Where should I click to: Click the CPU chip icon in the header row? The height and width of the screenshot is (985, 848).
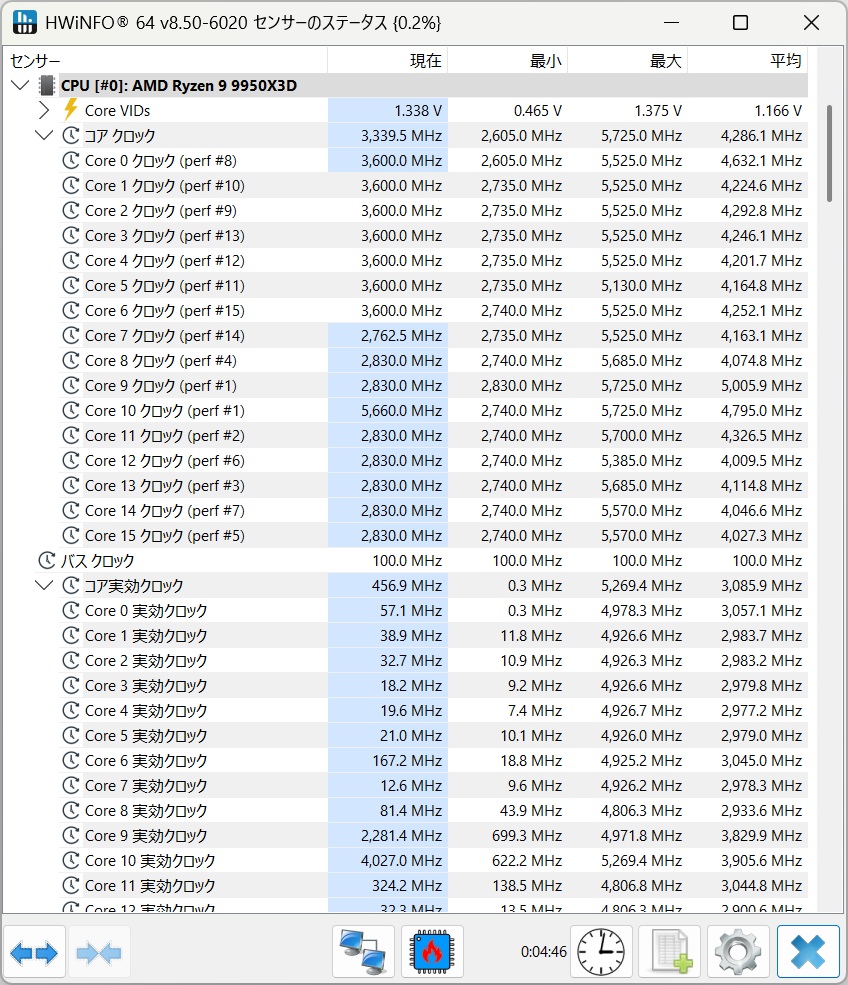coord(47,85)
